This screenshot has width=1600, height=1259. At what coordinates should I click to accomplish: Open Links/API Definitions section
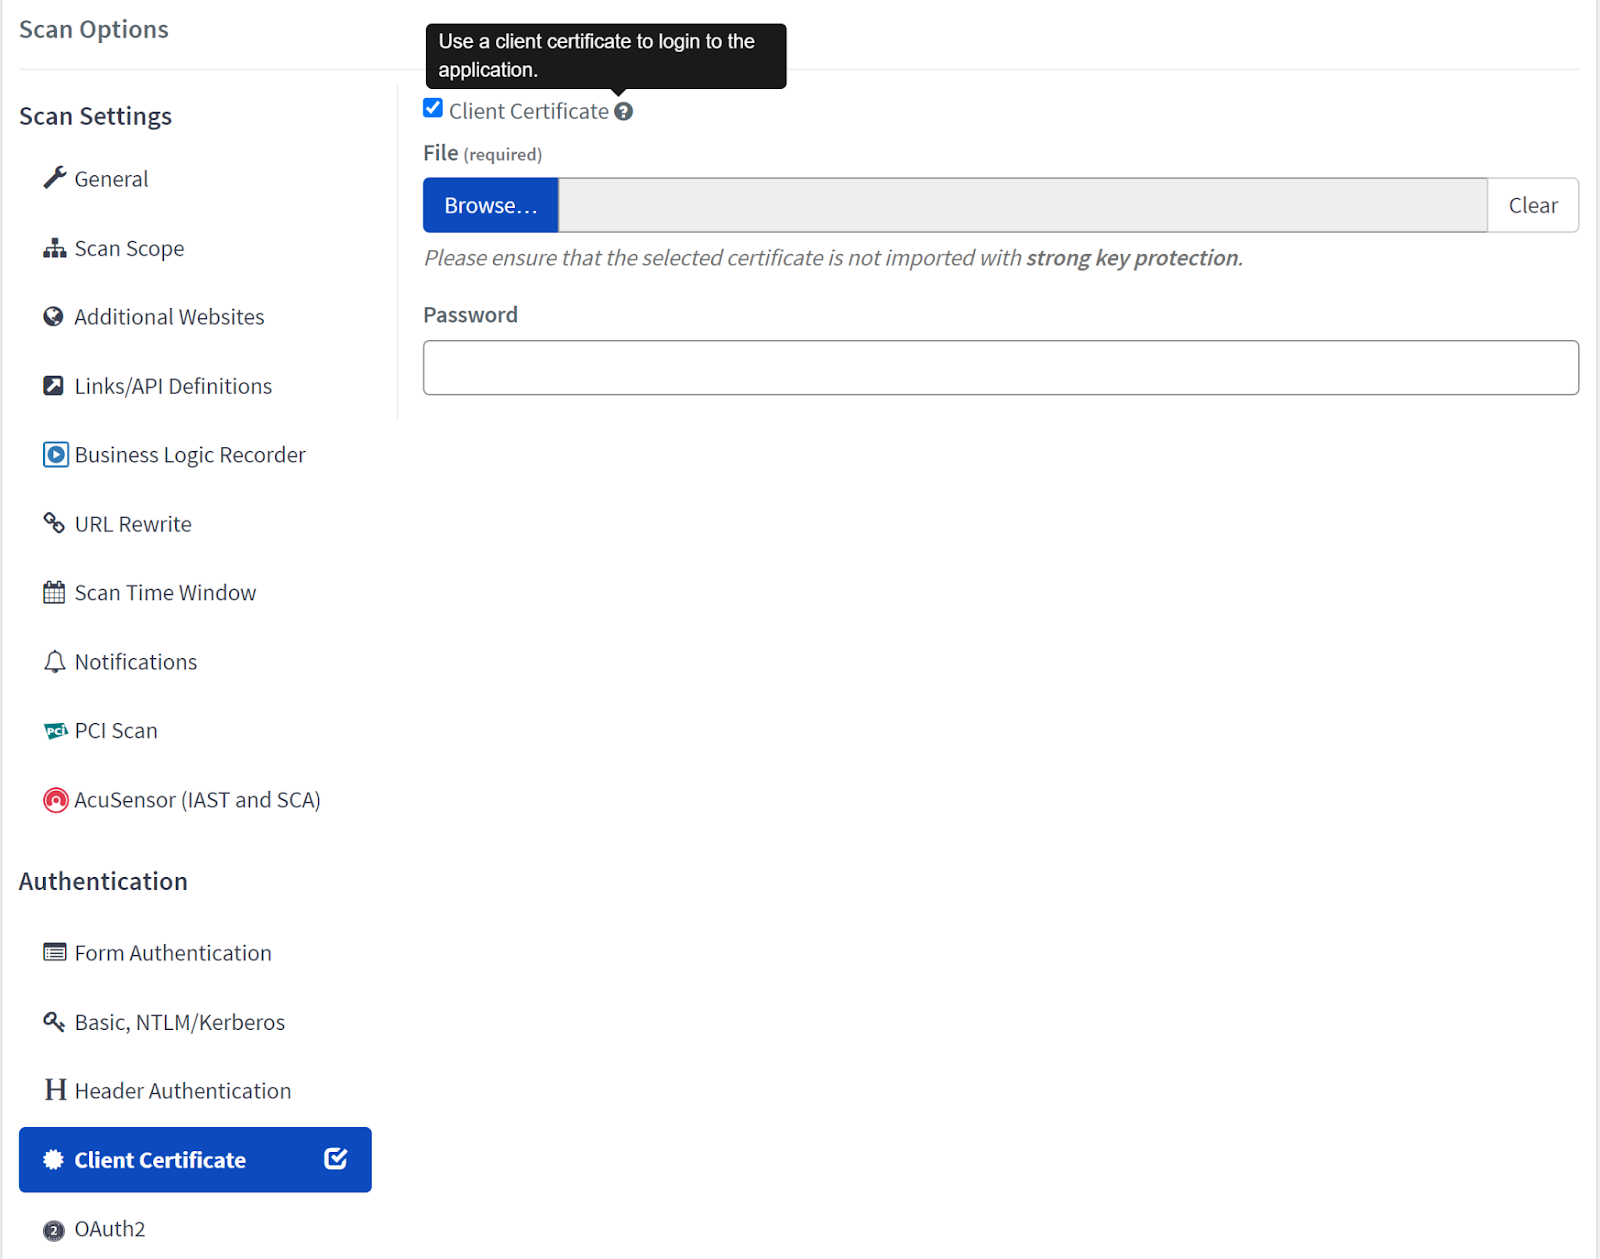(x=173, y=386)
